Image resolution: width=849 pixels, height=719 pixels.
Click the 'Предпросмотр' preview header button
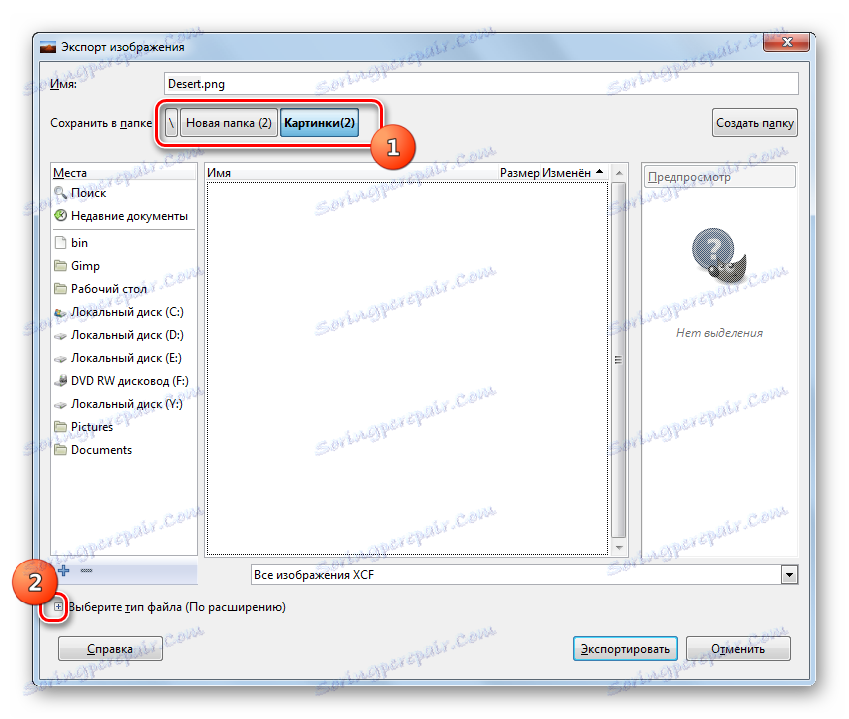click(720, 177)
